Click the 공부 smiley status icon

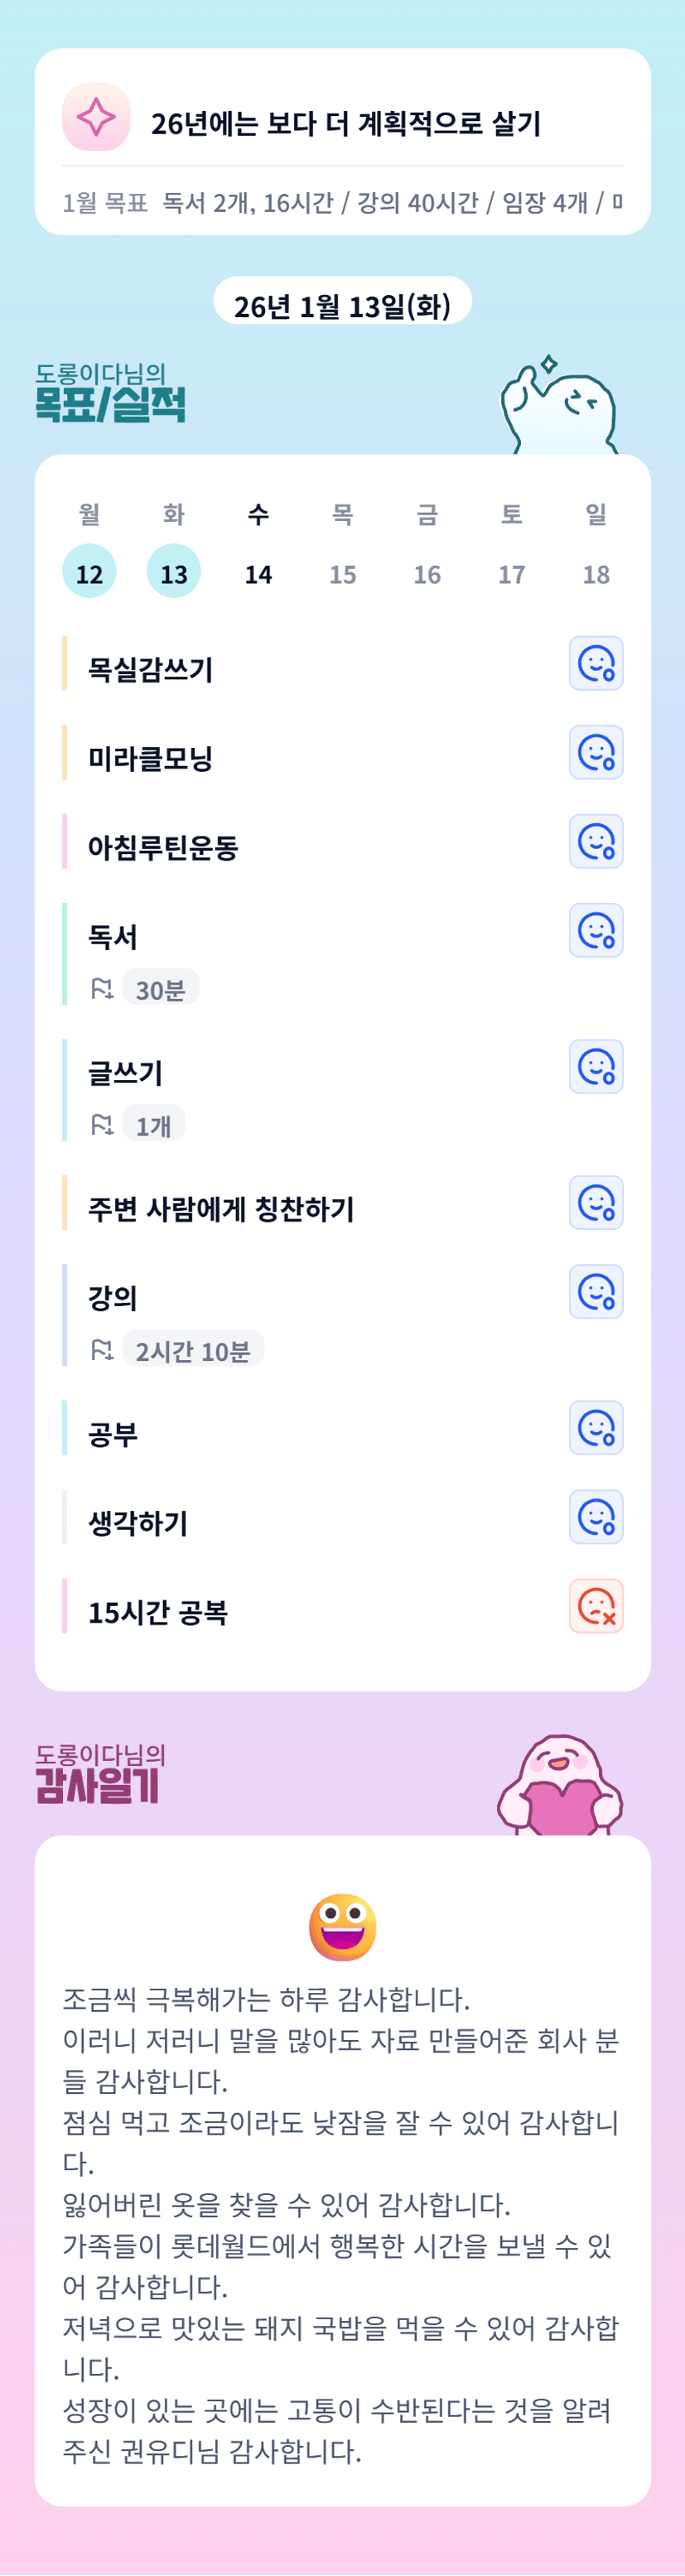pos(596,1427)
